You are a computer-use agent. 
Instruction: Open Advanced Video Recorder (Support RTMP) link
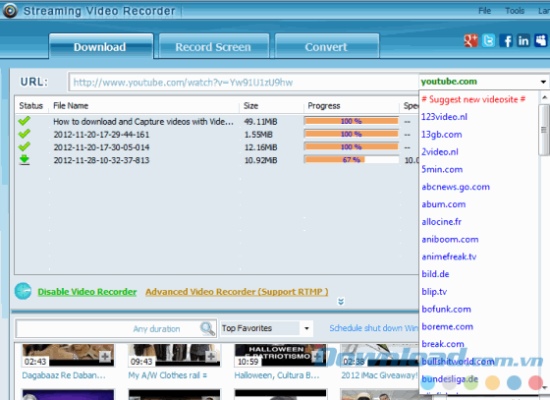click(237, 292)
